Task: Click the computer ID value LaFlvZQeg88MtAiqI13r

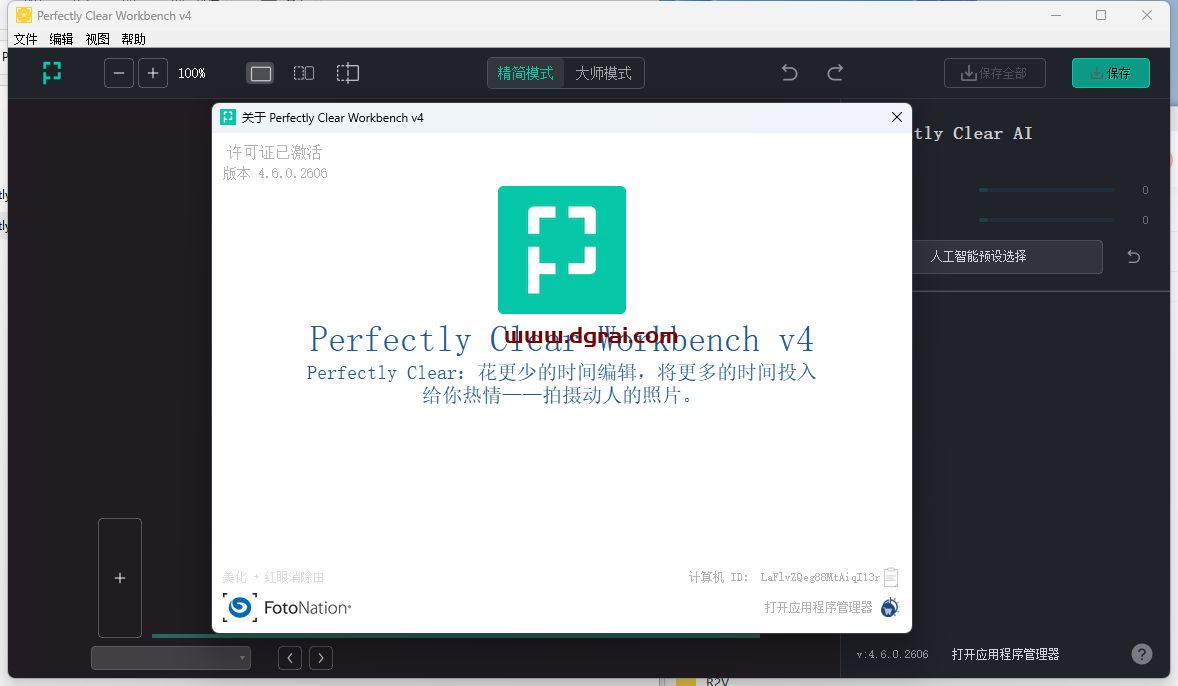Action: (820, 577)
